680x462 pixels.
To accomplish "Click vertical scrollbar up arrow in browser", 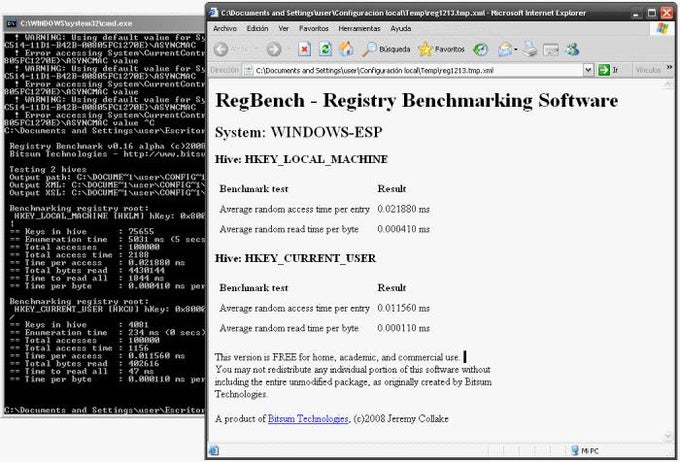I will (668, 85).
